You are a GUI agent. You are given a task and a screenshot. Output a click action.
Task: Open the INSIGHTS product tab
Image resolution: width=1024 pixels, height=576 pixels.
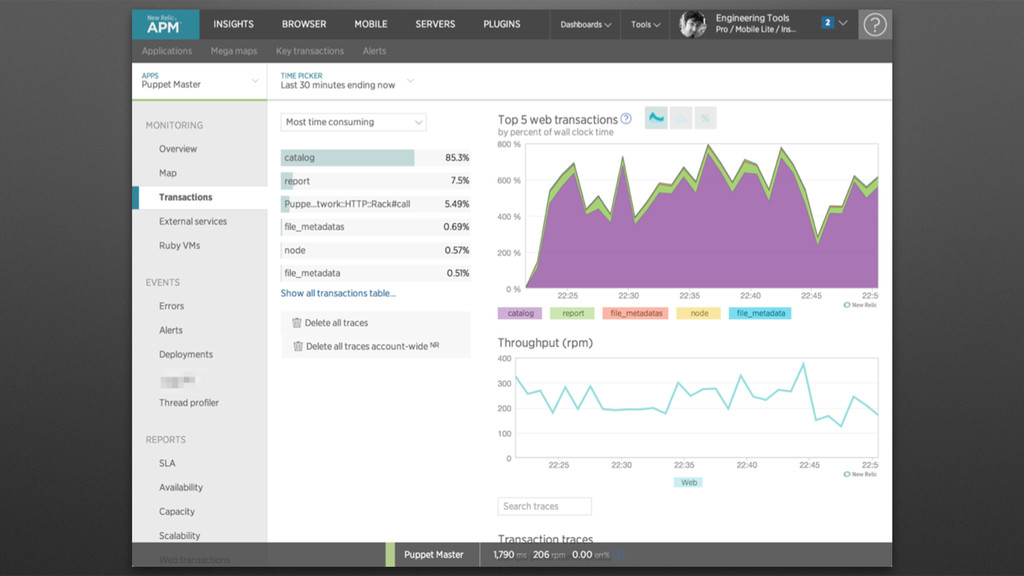pyautogui.click(x=233, y=24)
